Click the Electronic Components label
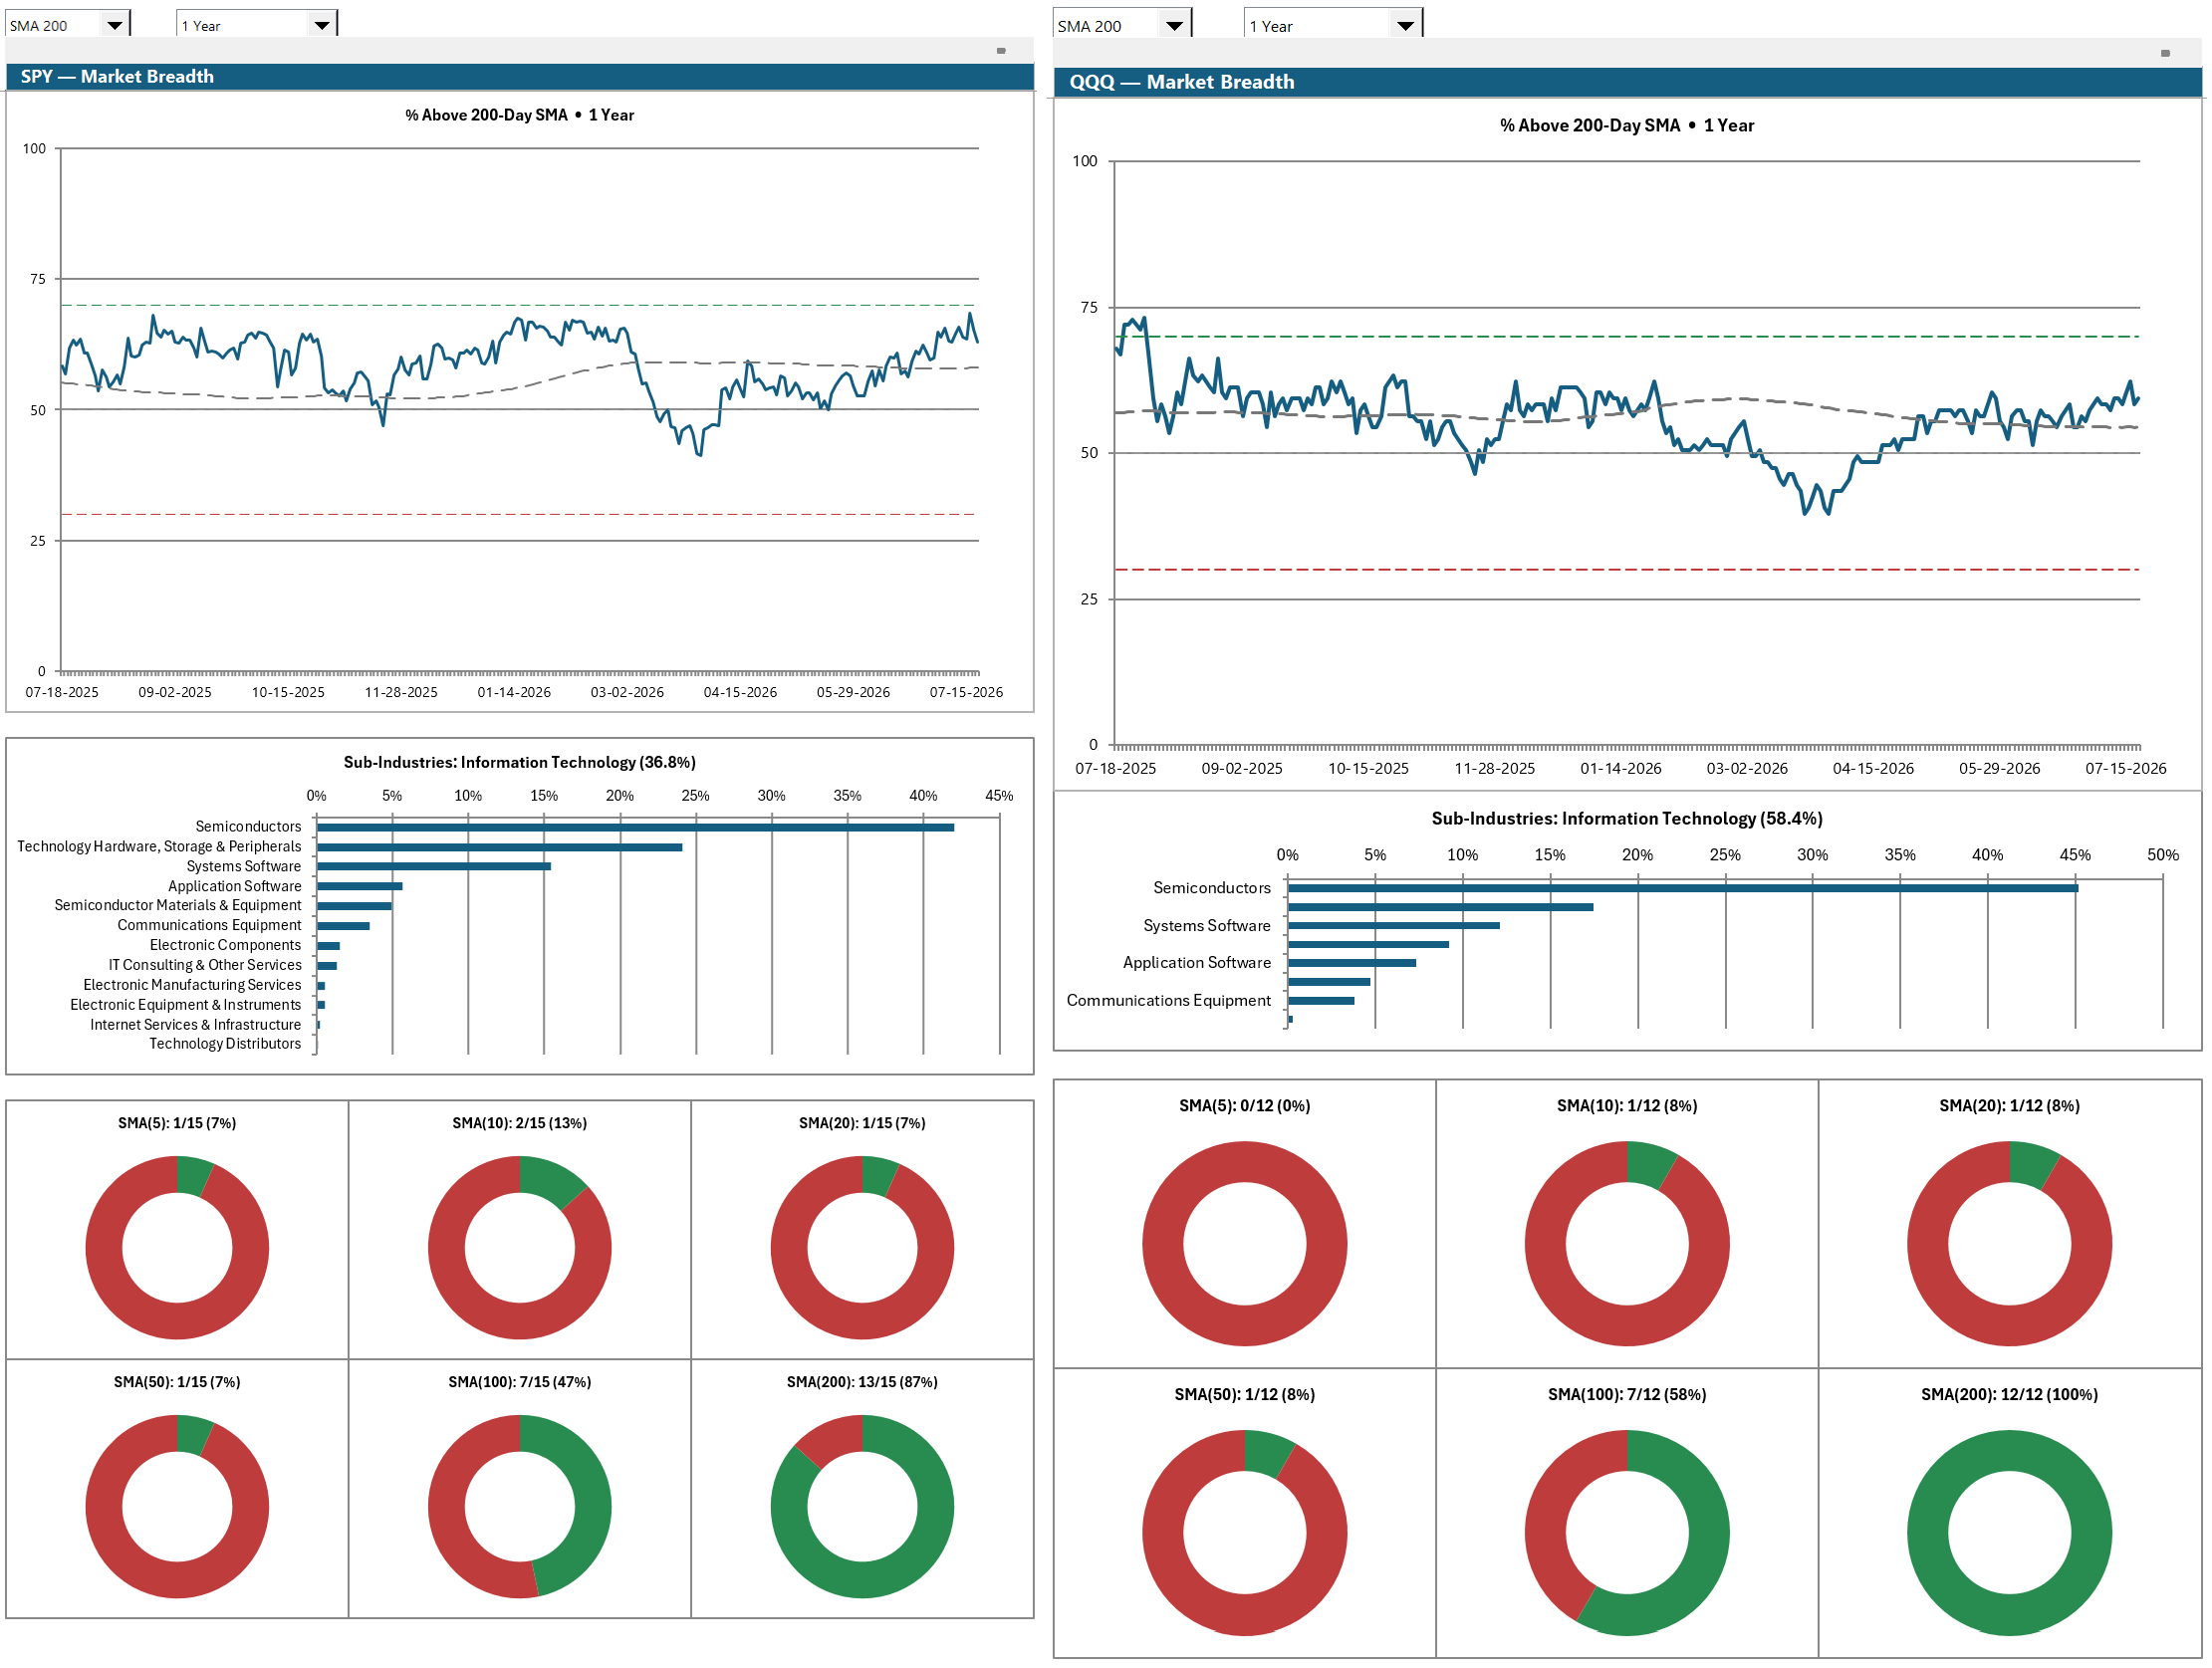2212x1668 pixels. pos(225,945)
